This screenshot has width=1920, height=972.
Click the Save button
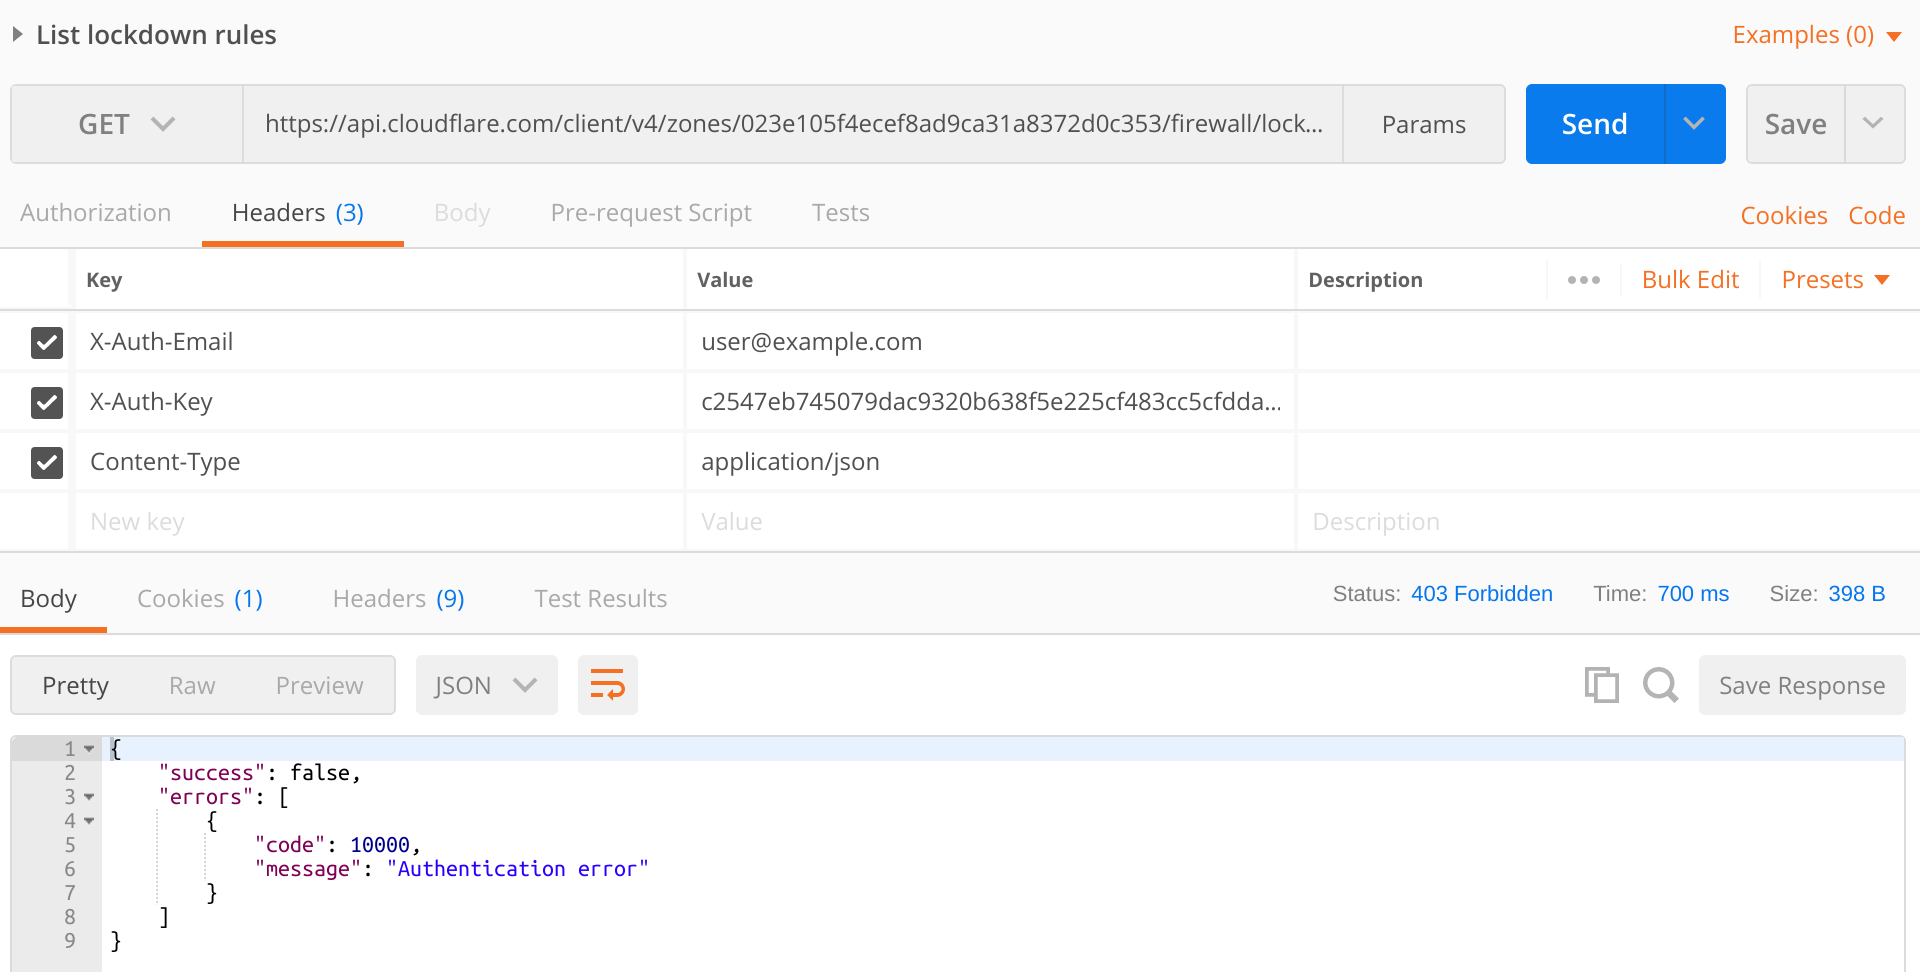tap(1795, 124)
